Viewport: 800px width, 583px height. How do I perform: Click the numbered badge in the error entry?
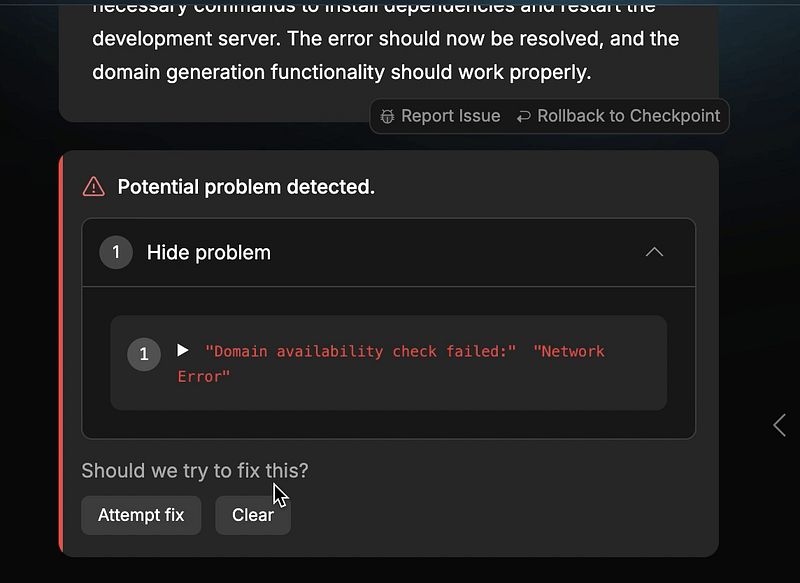144,354
